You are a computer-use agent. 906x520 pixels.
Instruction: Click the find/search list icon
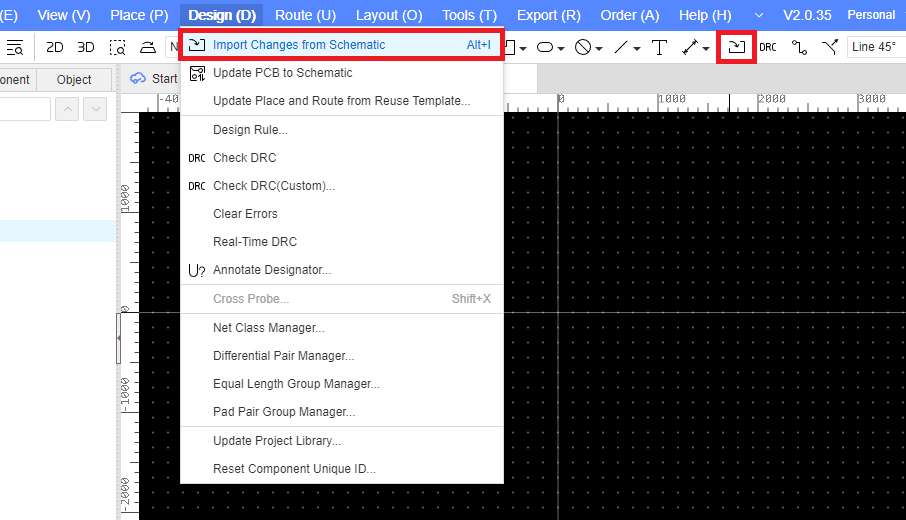click(14, 47)
